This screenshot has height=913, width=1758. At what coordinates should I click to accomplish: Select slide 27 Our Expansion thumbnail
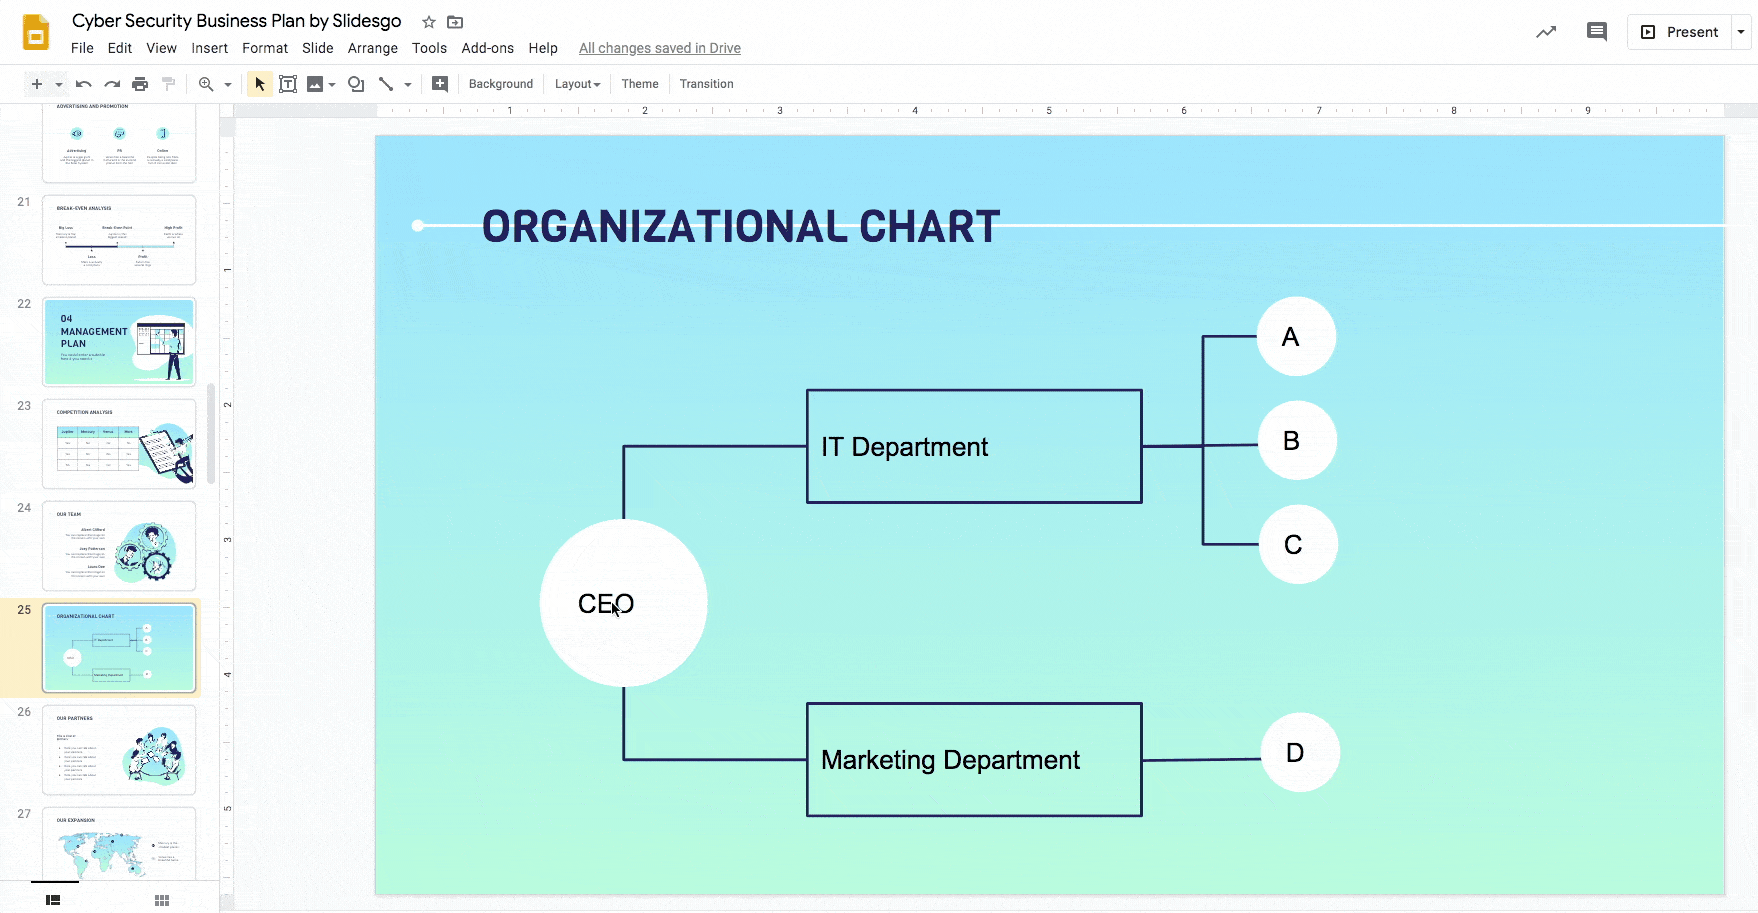(x=119, y=844)
